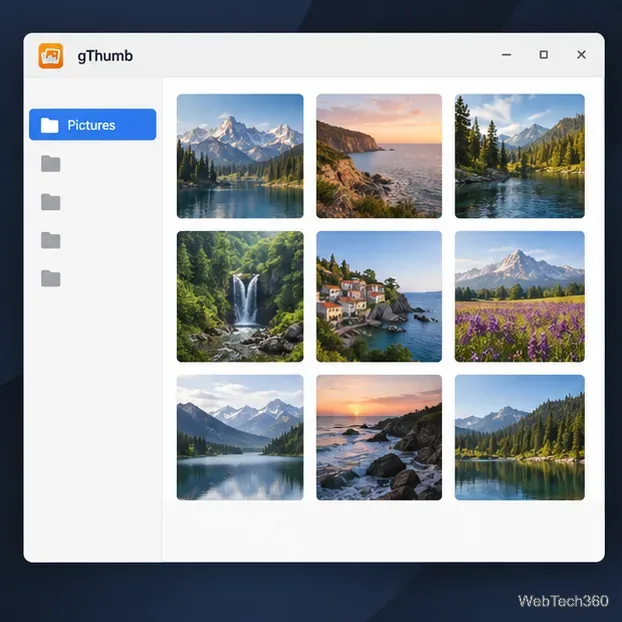Select the purple flower meadow thumbnail
This screenshot has height=622, width=622.
point(520,296)
